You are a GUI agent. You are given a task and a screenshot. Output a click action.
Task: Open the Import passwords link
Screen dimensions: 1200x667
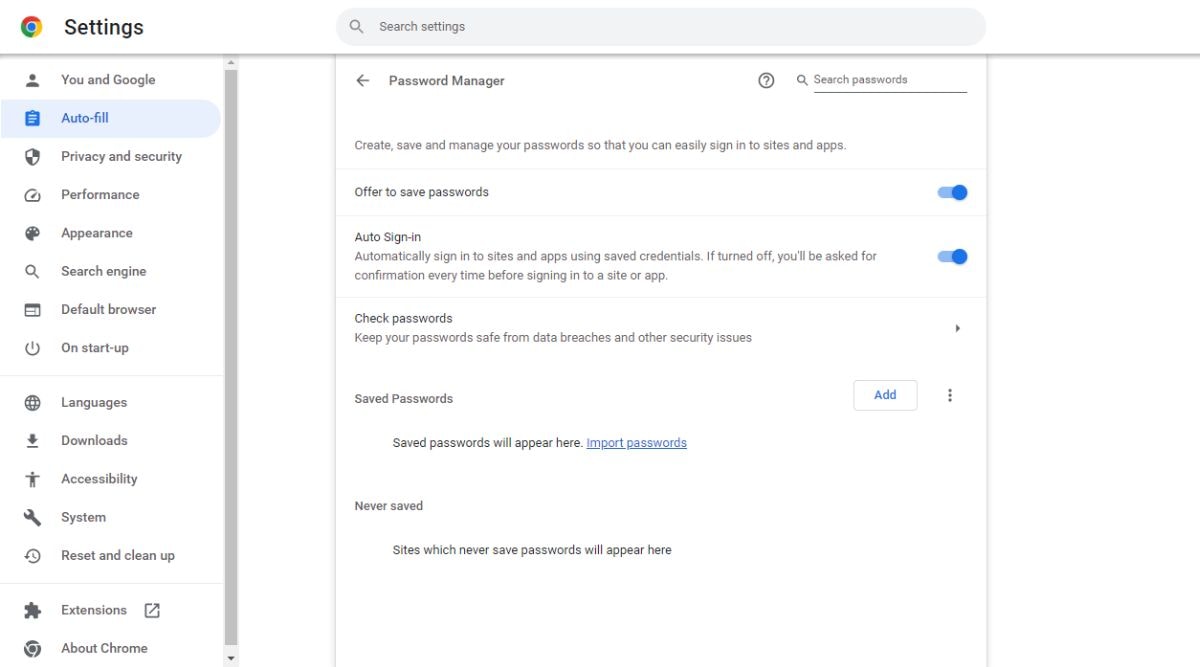pyautogui.click(x=637, y=442)
